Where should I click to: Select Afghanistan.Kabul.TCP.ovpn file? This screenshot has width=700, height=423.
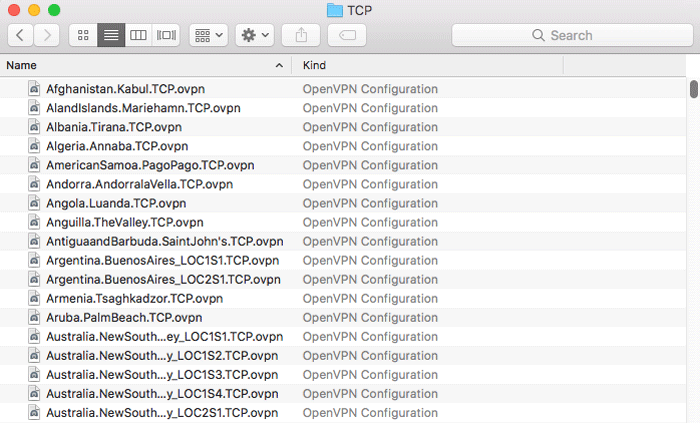(x=125, y=89)
